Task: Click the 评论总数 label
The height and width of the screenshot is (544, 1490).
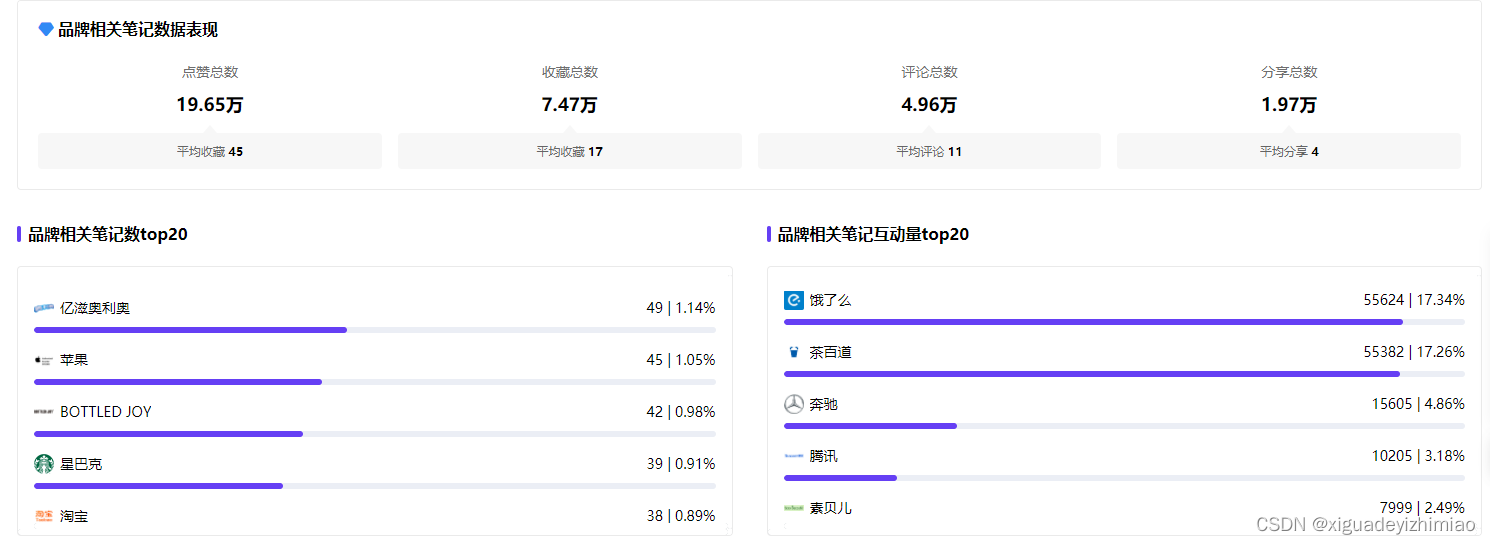Action: (x=929, y=72)
